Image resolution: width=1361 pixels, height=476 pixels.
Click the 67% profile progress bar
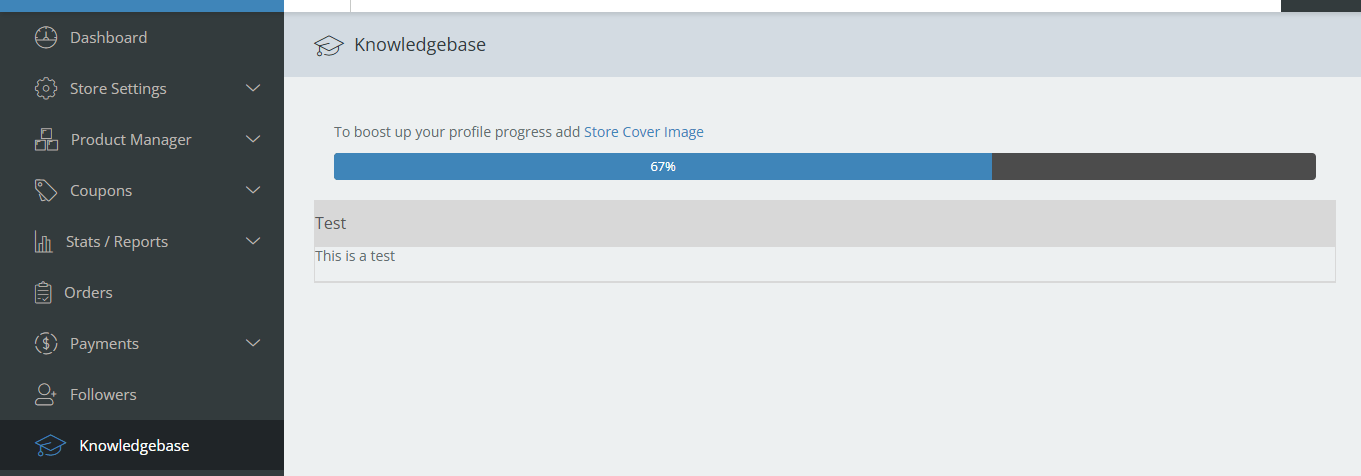pyautogui.click(x=824, y=167)
